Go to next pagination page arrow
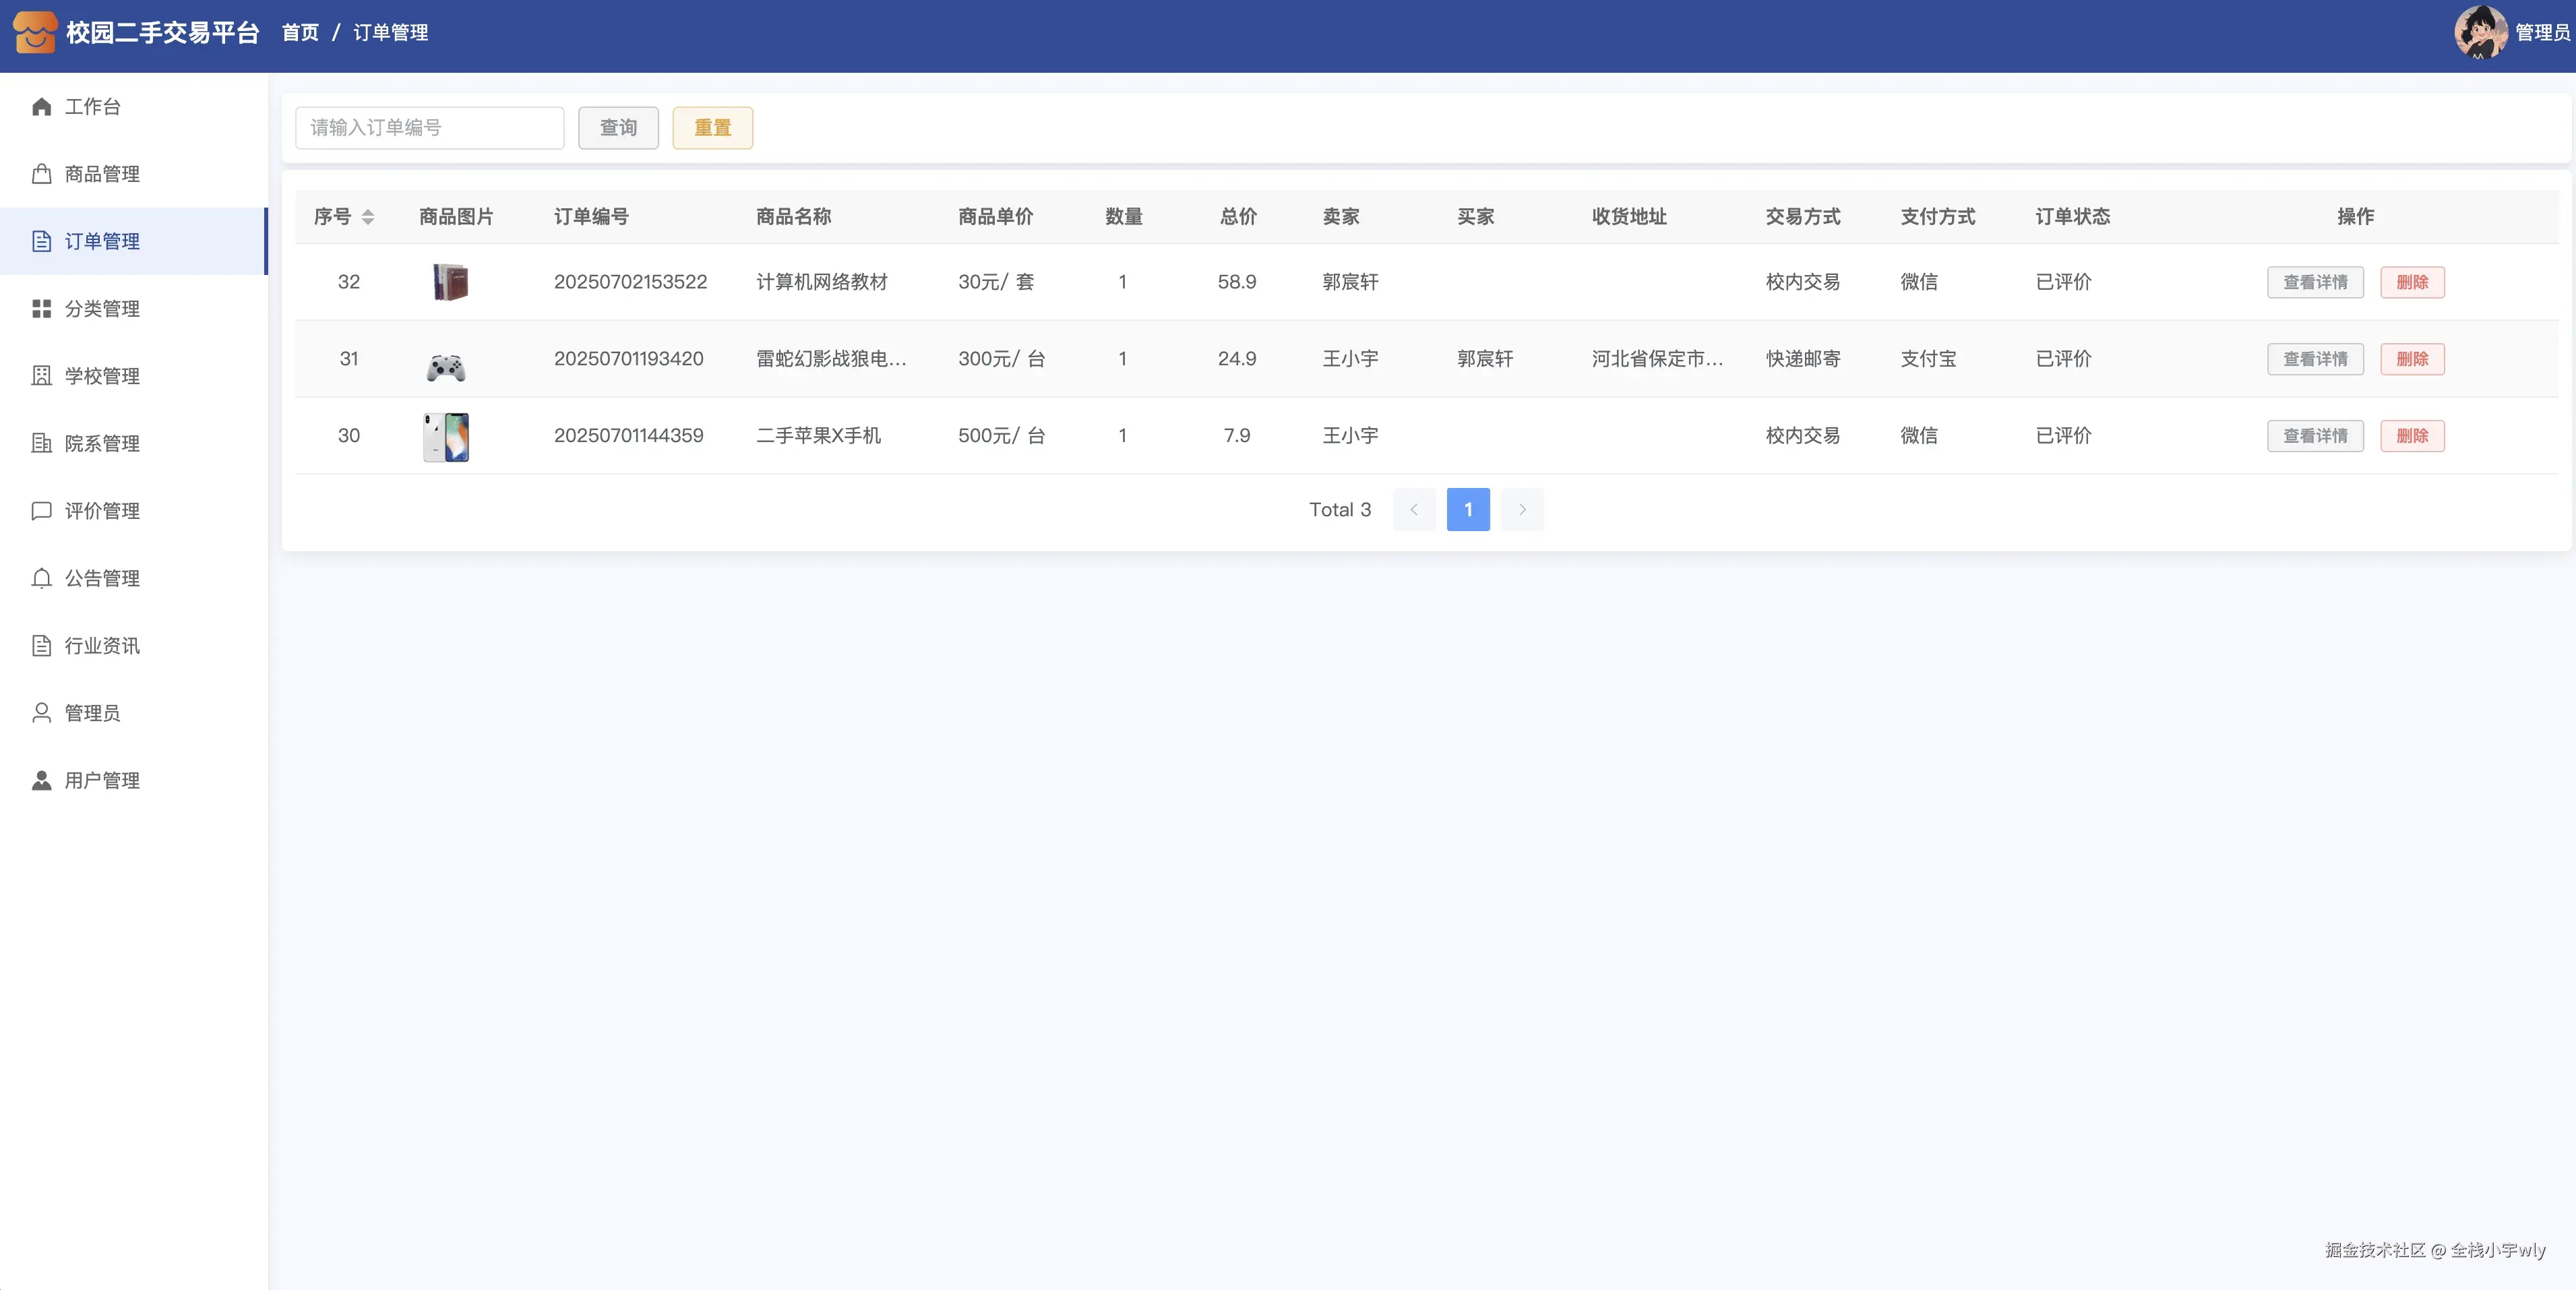The height and width of the screenshot is (1290, 2576). coord(1522,510)
